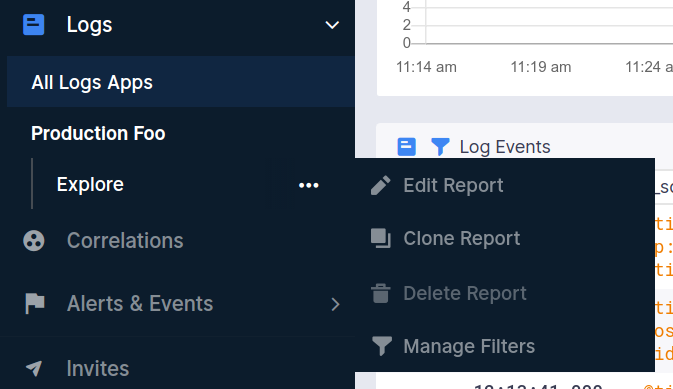Collapse the Logs section chevron
The height and width of the screenshot is (389, 673).
(x=332, y=25)
